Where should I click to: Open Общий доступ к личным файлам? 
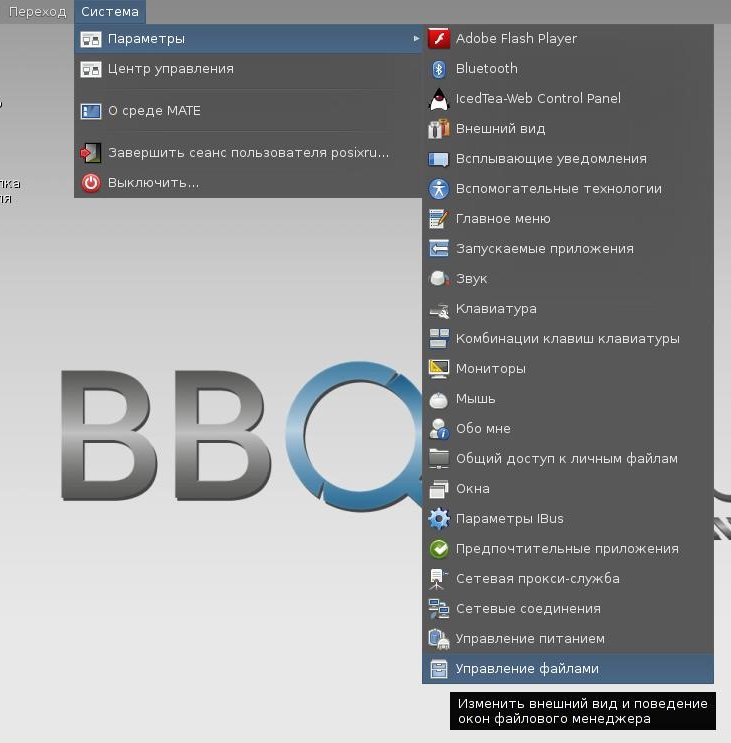[568, 459]
